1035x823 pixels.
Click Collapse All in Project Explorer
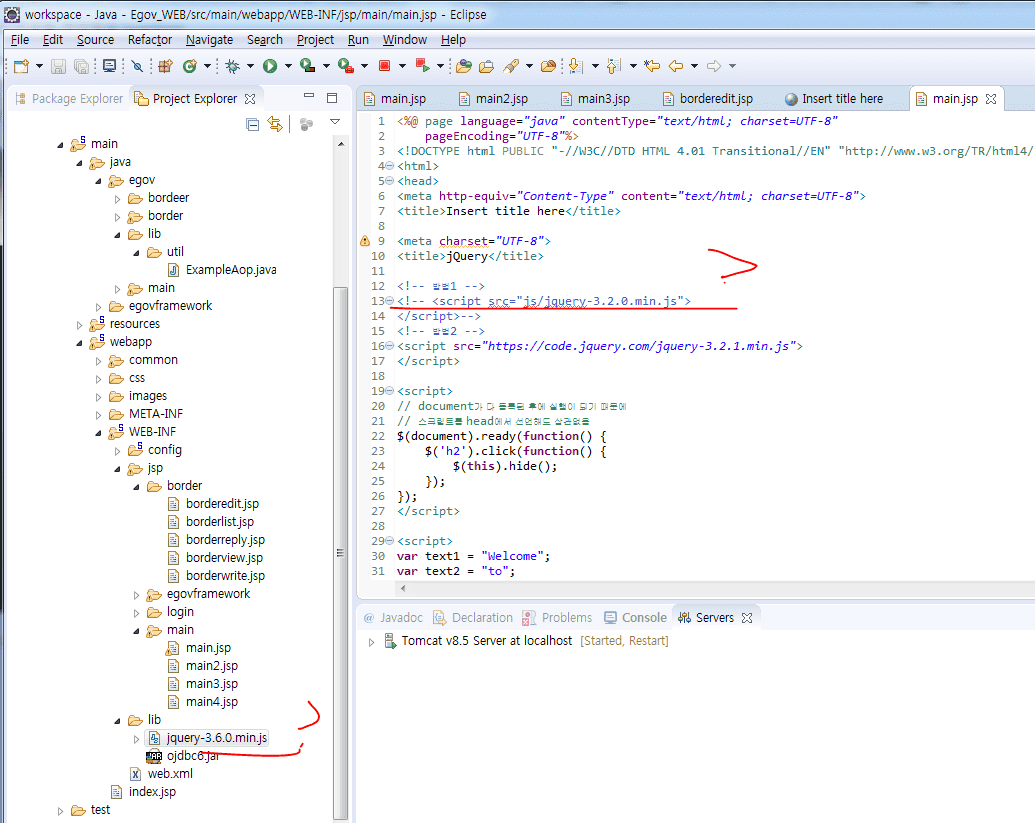[253, 124]
